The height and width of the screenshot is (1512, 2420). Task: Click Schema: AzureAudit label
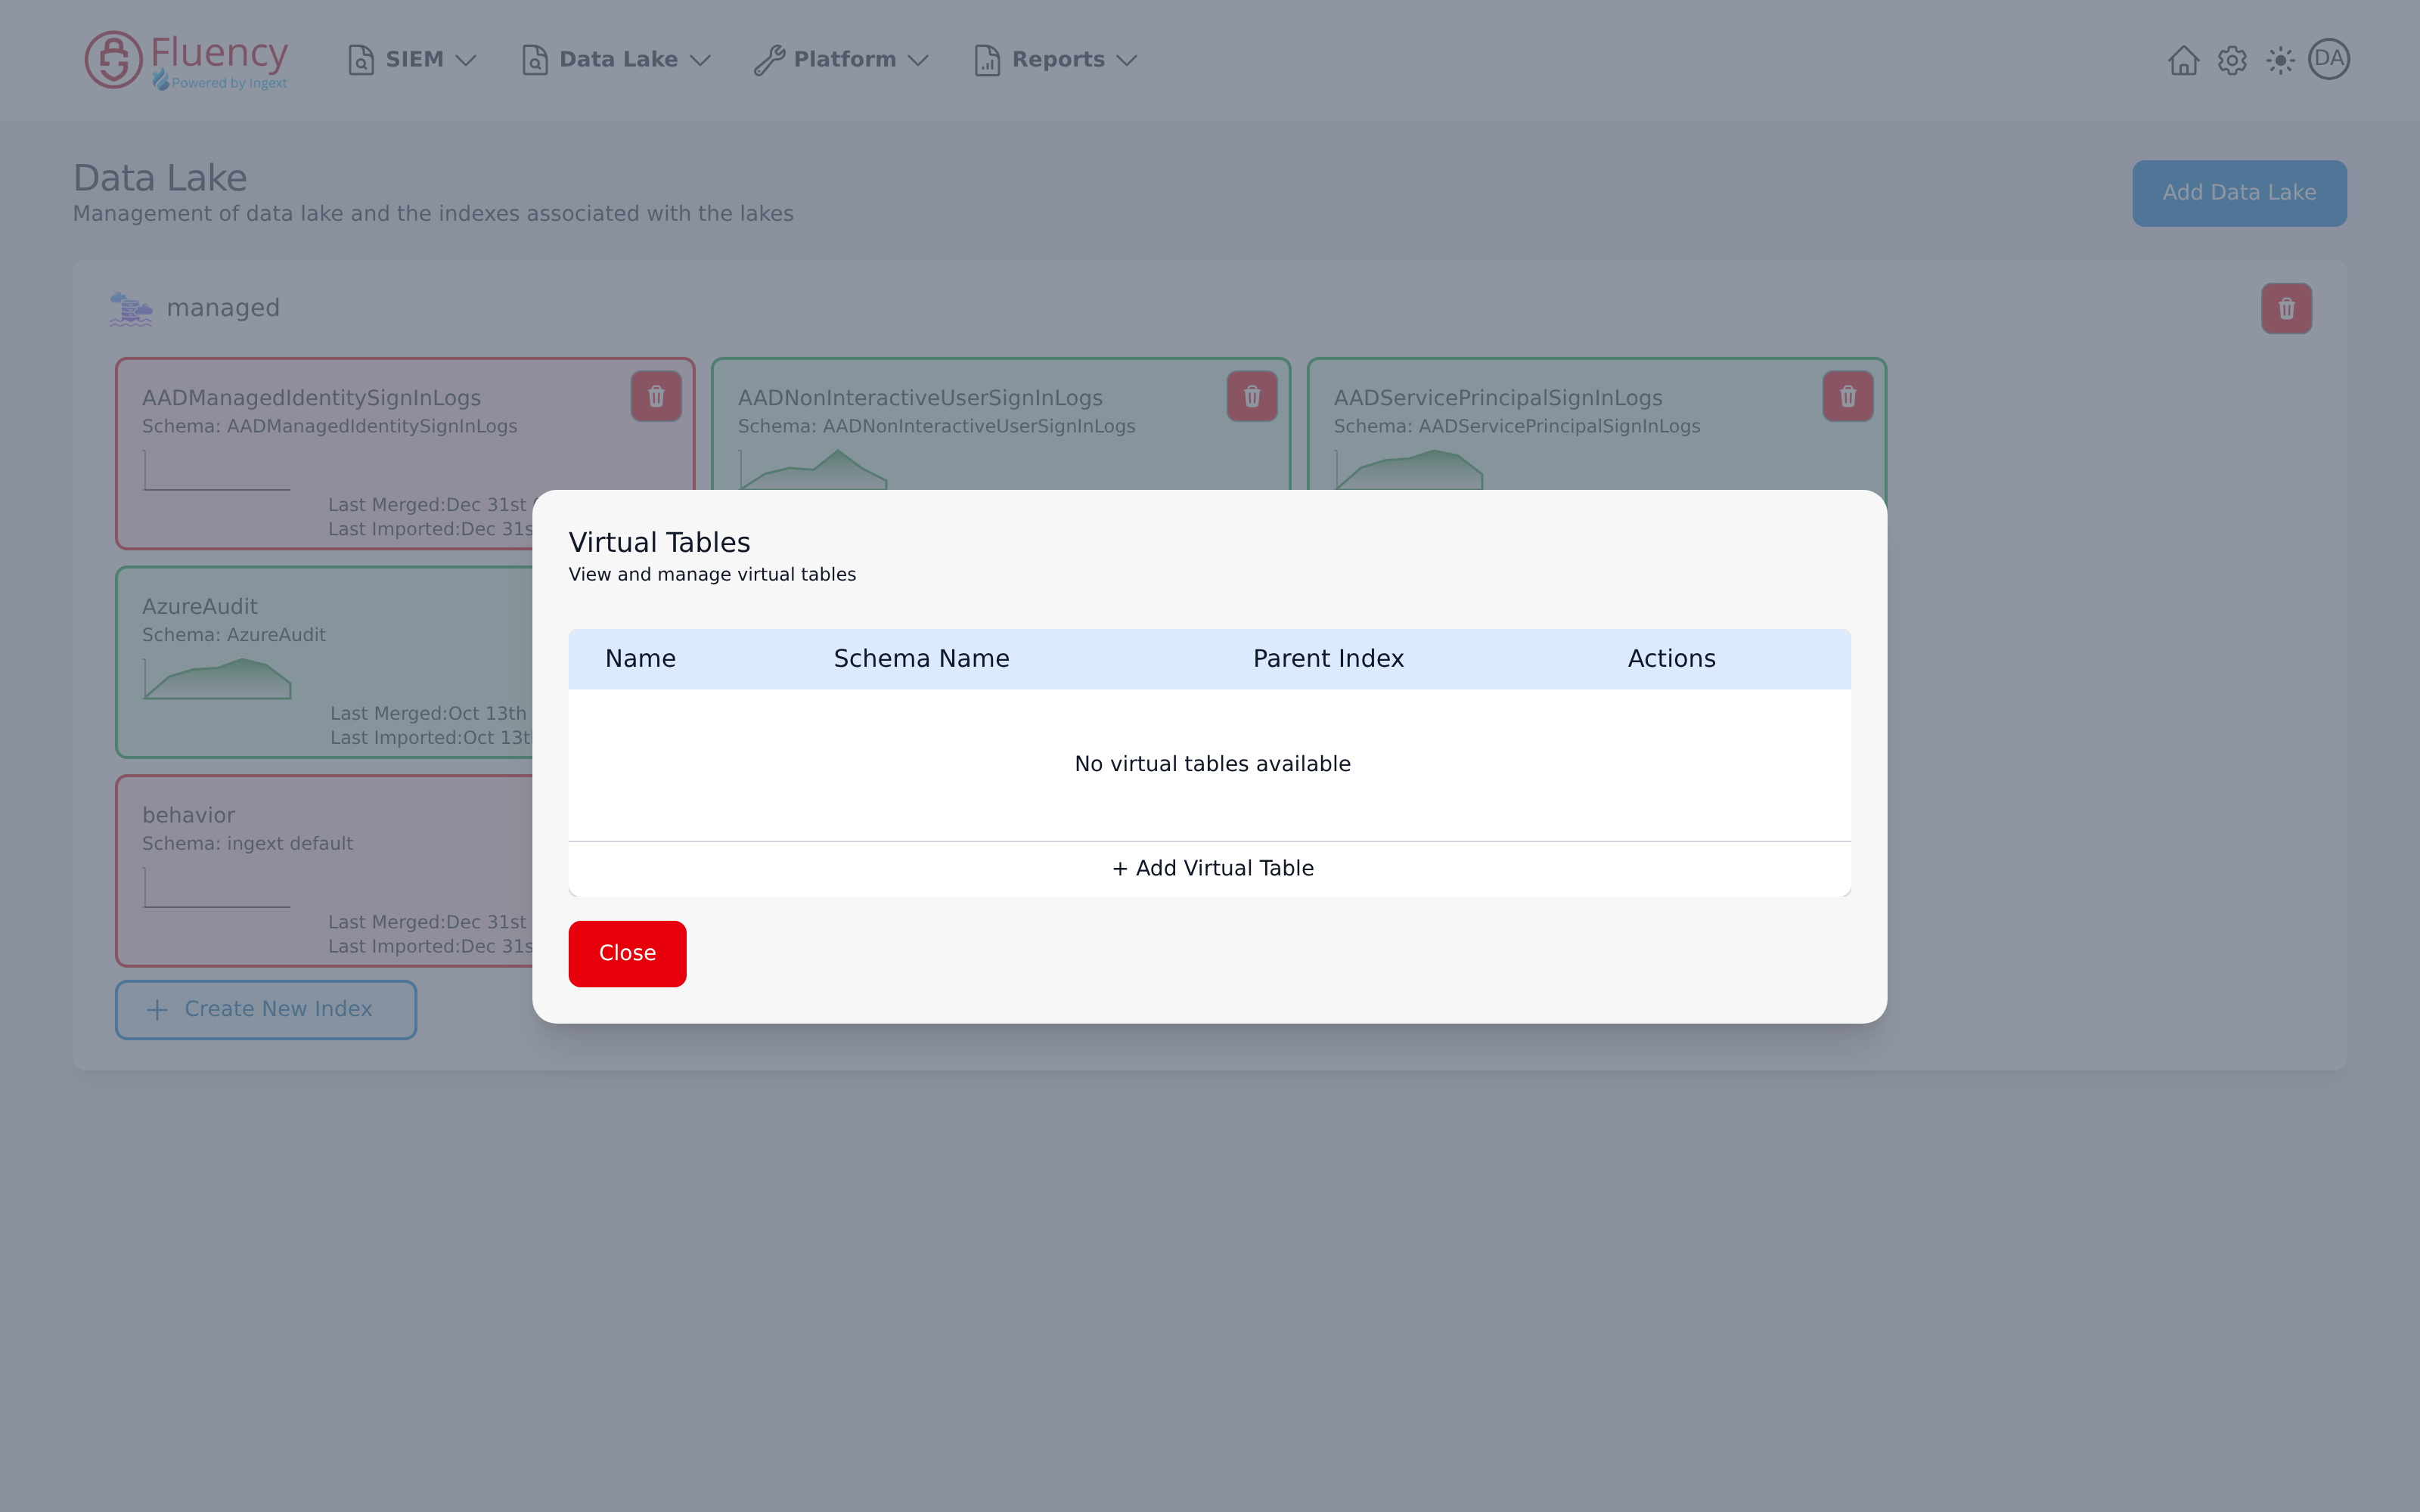point(234,635)
